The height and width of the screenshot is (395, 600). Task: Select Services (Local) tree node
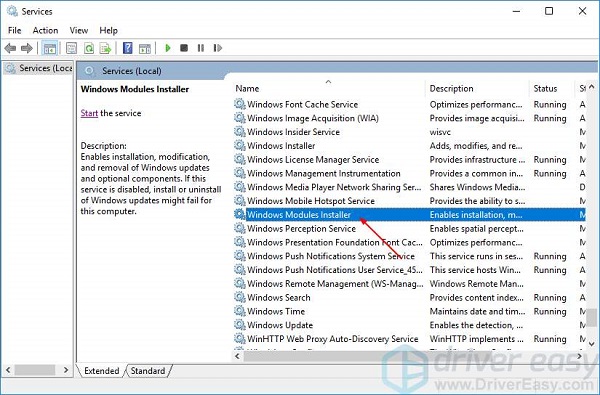coord(38,68)
